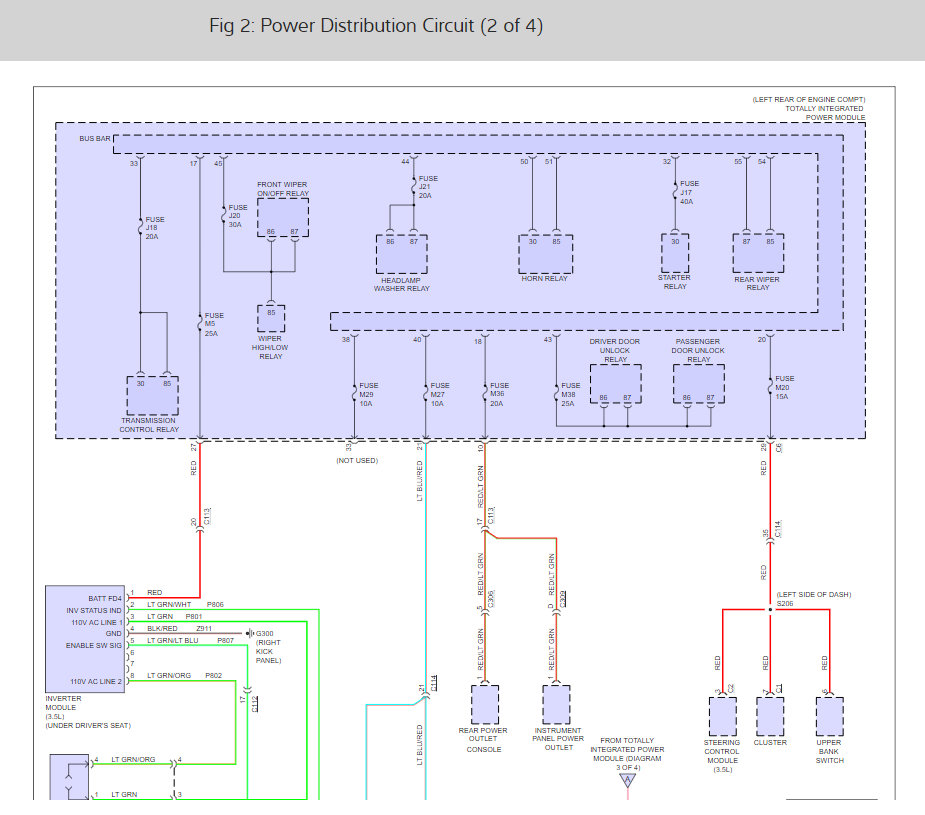This screenshot has width=925, height=815.
Task: Click the 'REAR WIPER RELAY' label
Action: (757, 284)
